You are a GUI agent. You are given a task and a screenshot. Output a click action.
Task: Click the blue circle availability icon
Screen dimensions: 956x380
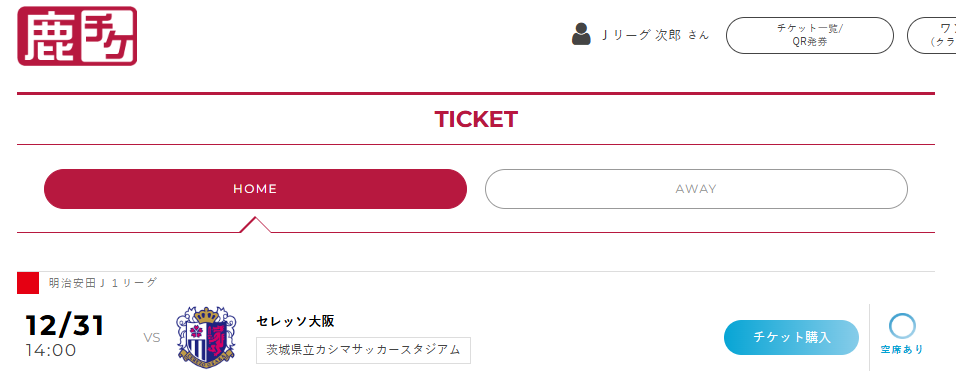(x=902, y=326)
